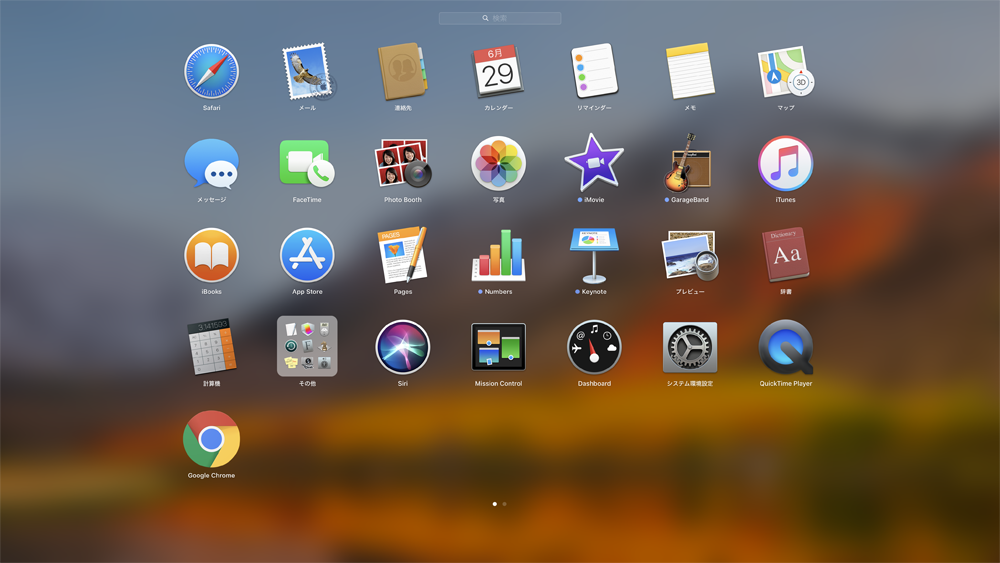Open Safari from Launchpad
This screenshot has width=1000, height=563.
click(x=211, y=71)
